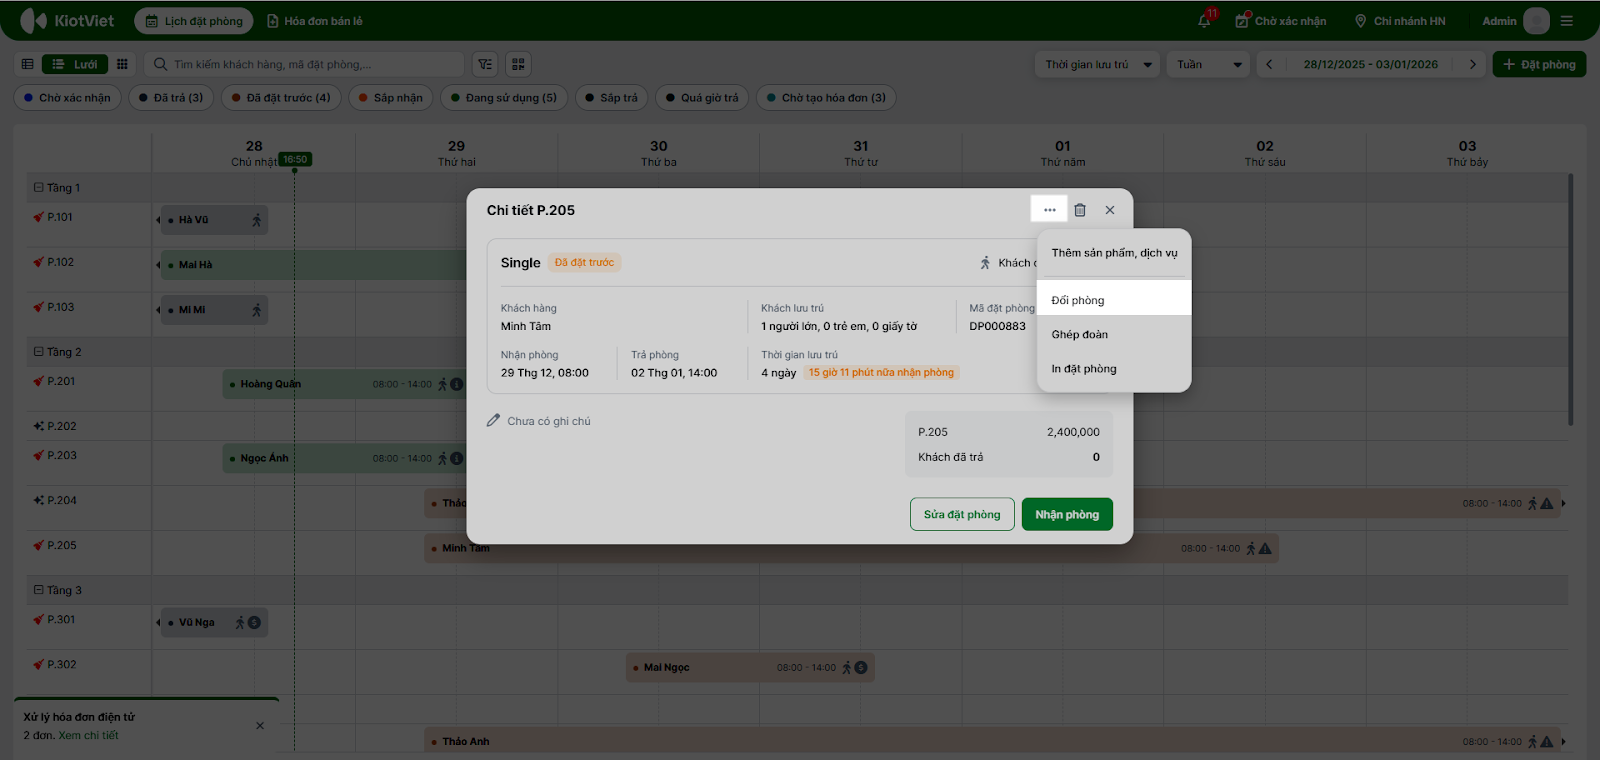Toggle the Đang sử dụng (5) status filter
The height and width of the screenshot is (760, 1600).
point(504,98)
